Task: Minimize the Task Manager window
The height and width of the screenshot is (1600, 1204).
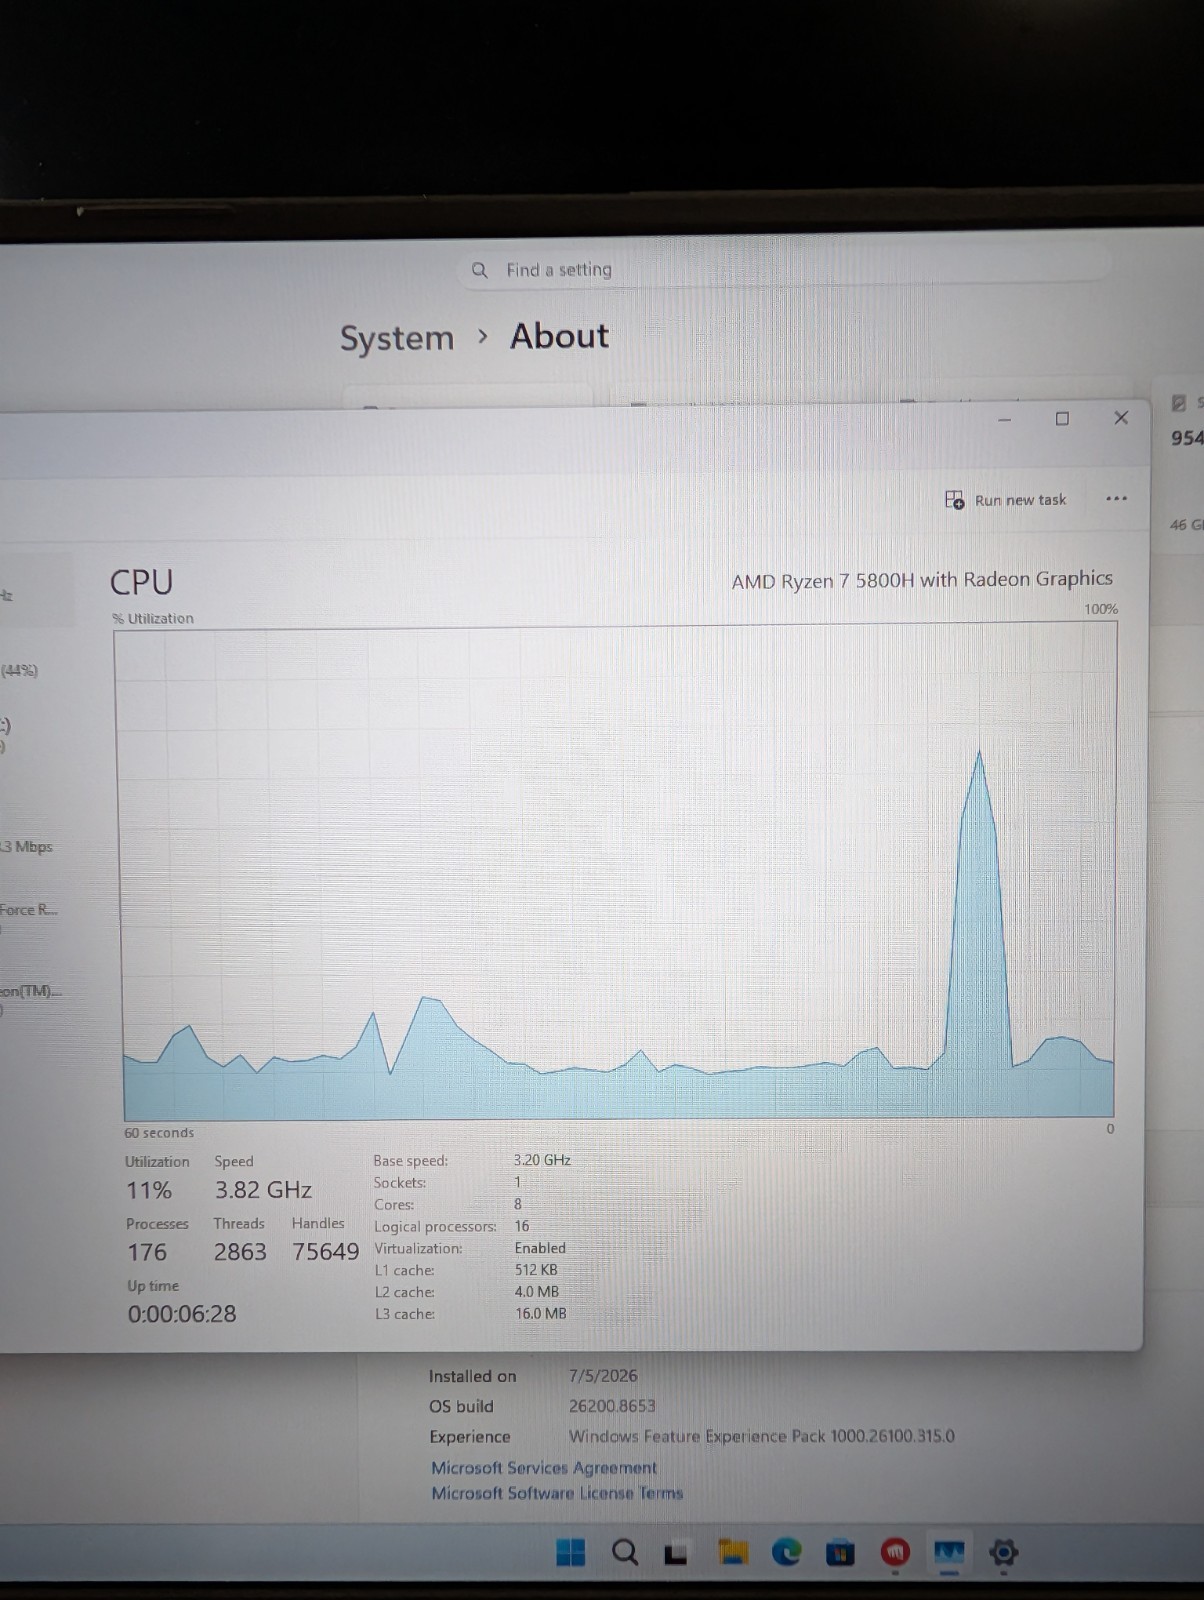Action: tap(1005, 419)
